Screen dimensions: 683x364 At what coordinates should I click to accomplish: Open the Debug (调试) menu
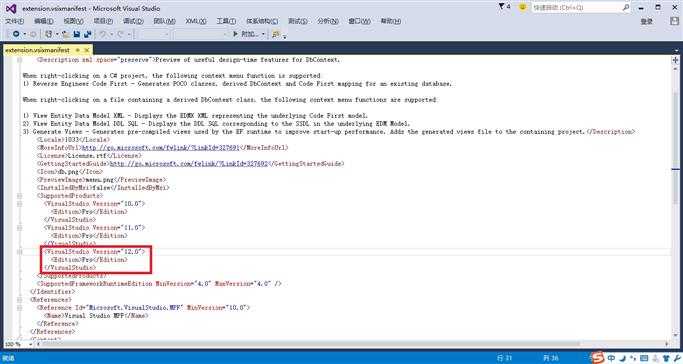tap(133, 21)
